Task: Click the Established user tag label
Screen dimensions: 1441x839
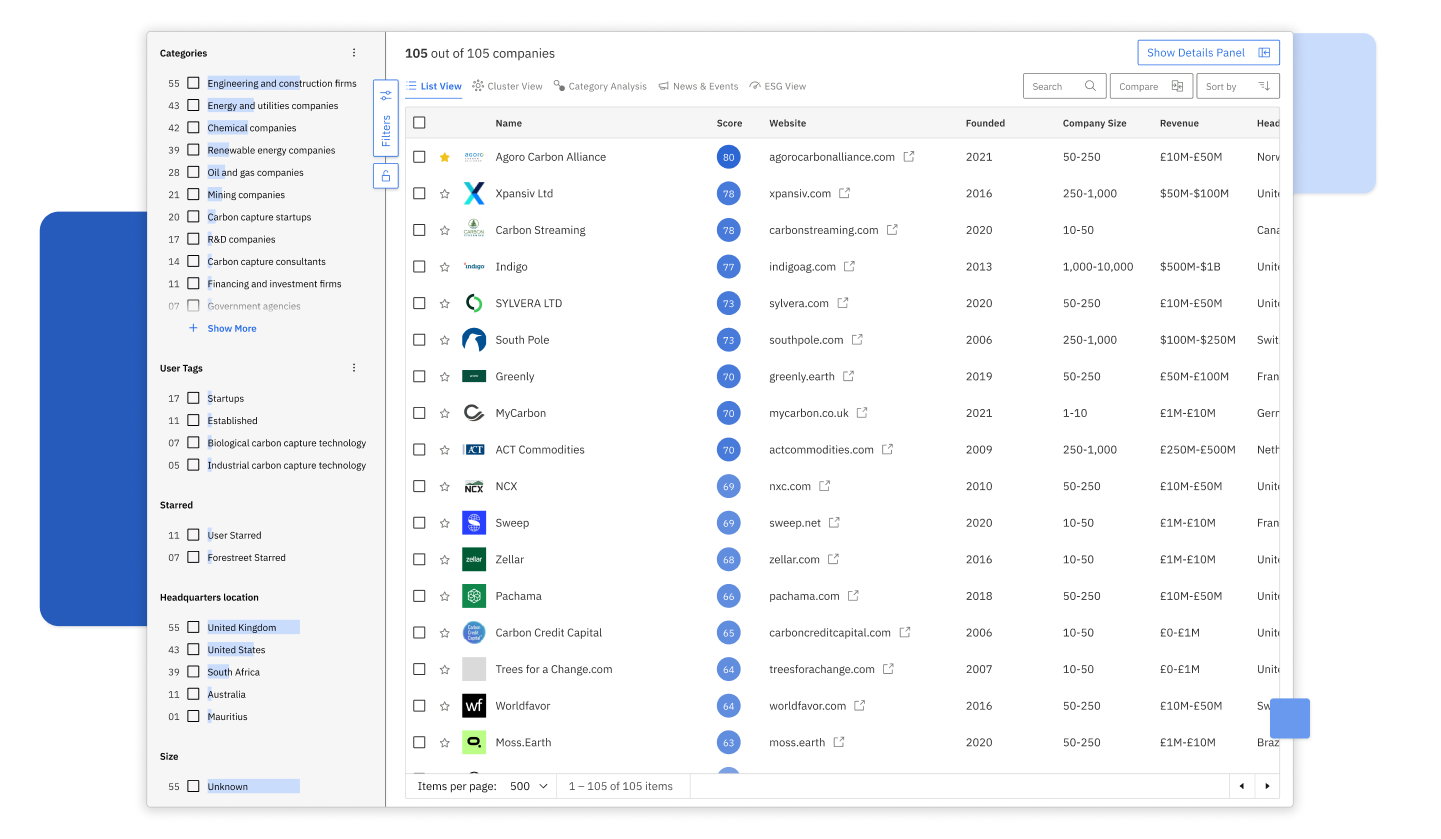Action: (232, 421)
